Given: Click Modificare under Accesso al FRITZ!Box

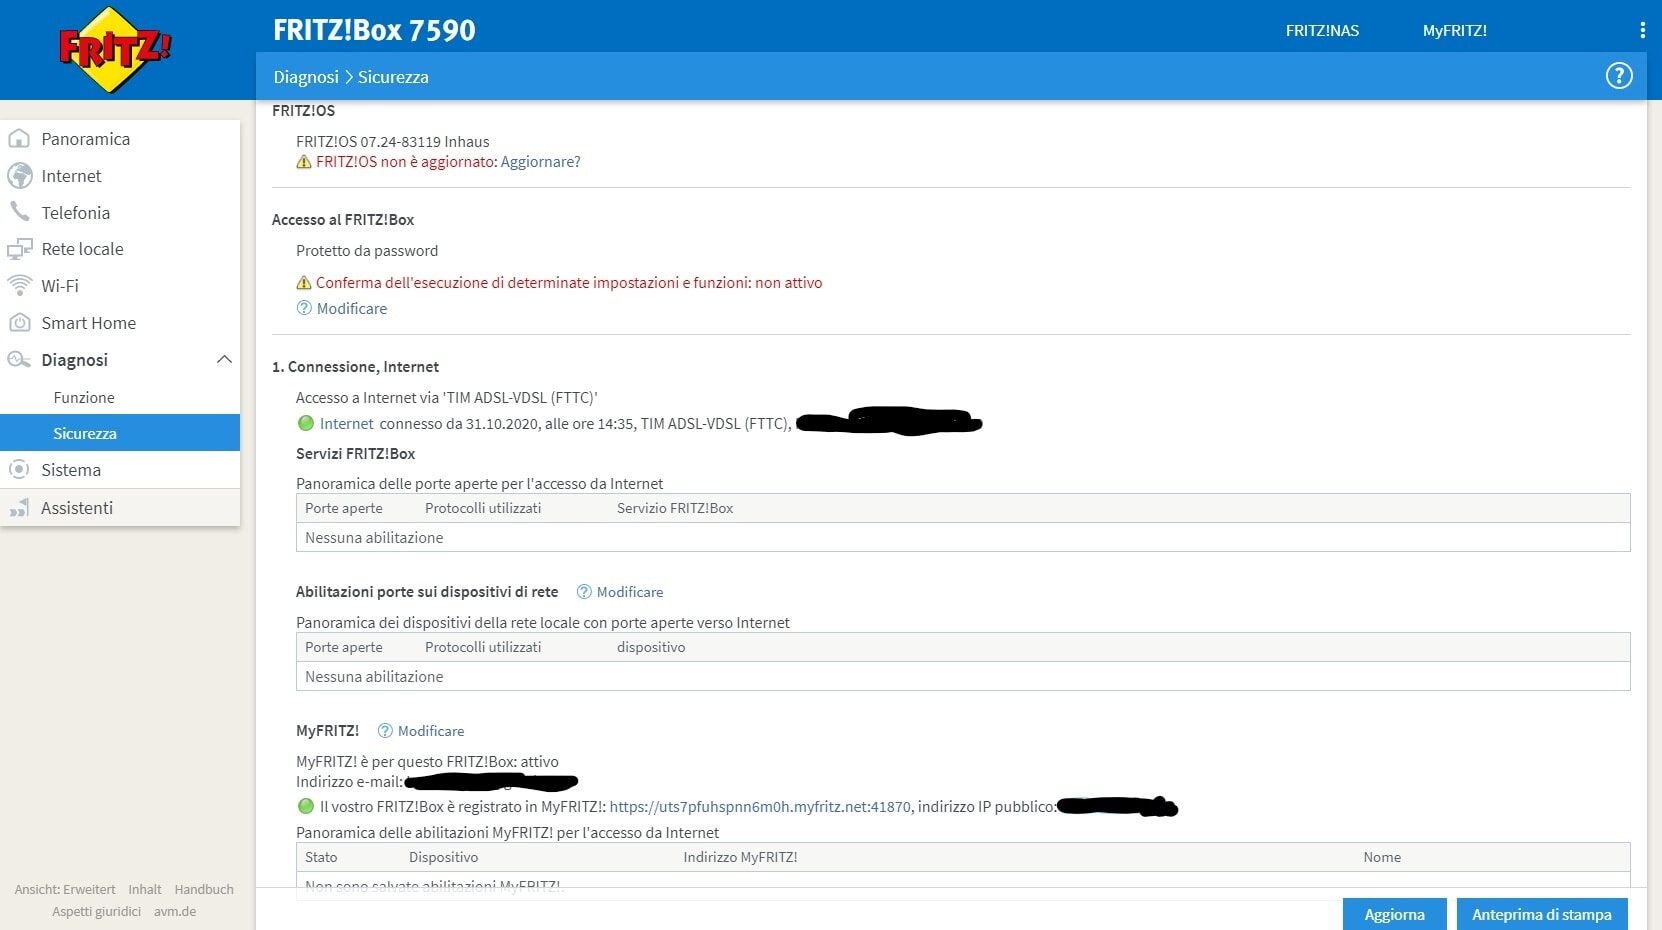Looking at the screenshot, I should 352,309.
